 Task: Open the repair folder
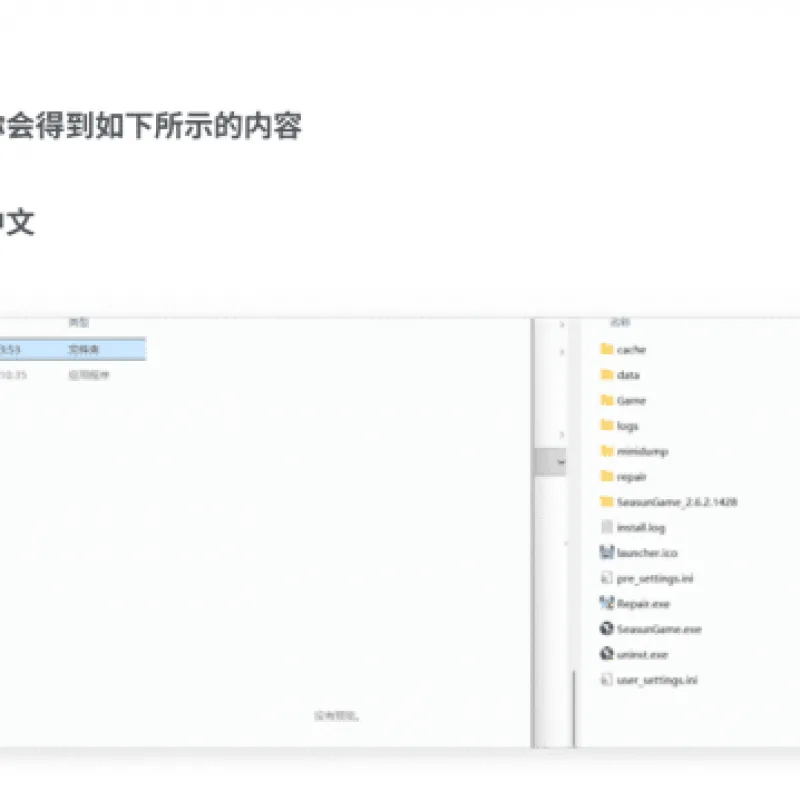point(623,477)
